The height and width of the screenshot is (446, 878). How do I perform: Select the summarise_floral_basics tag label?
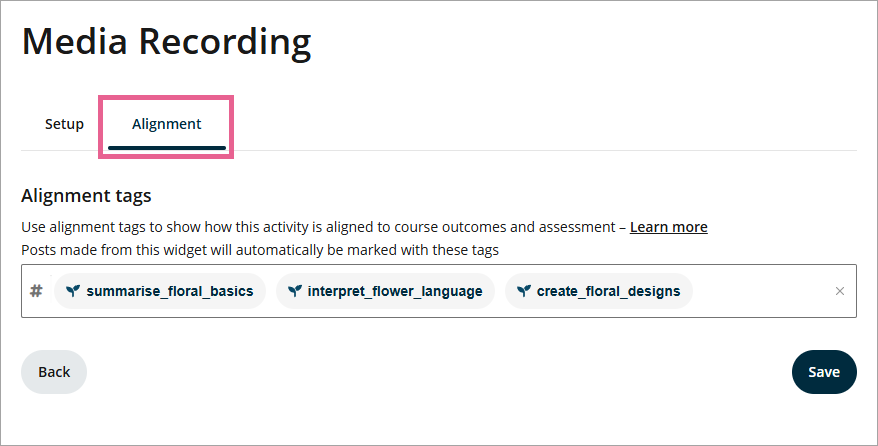(169, 291)
